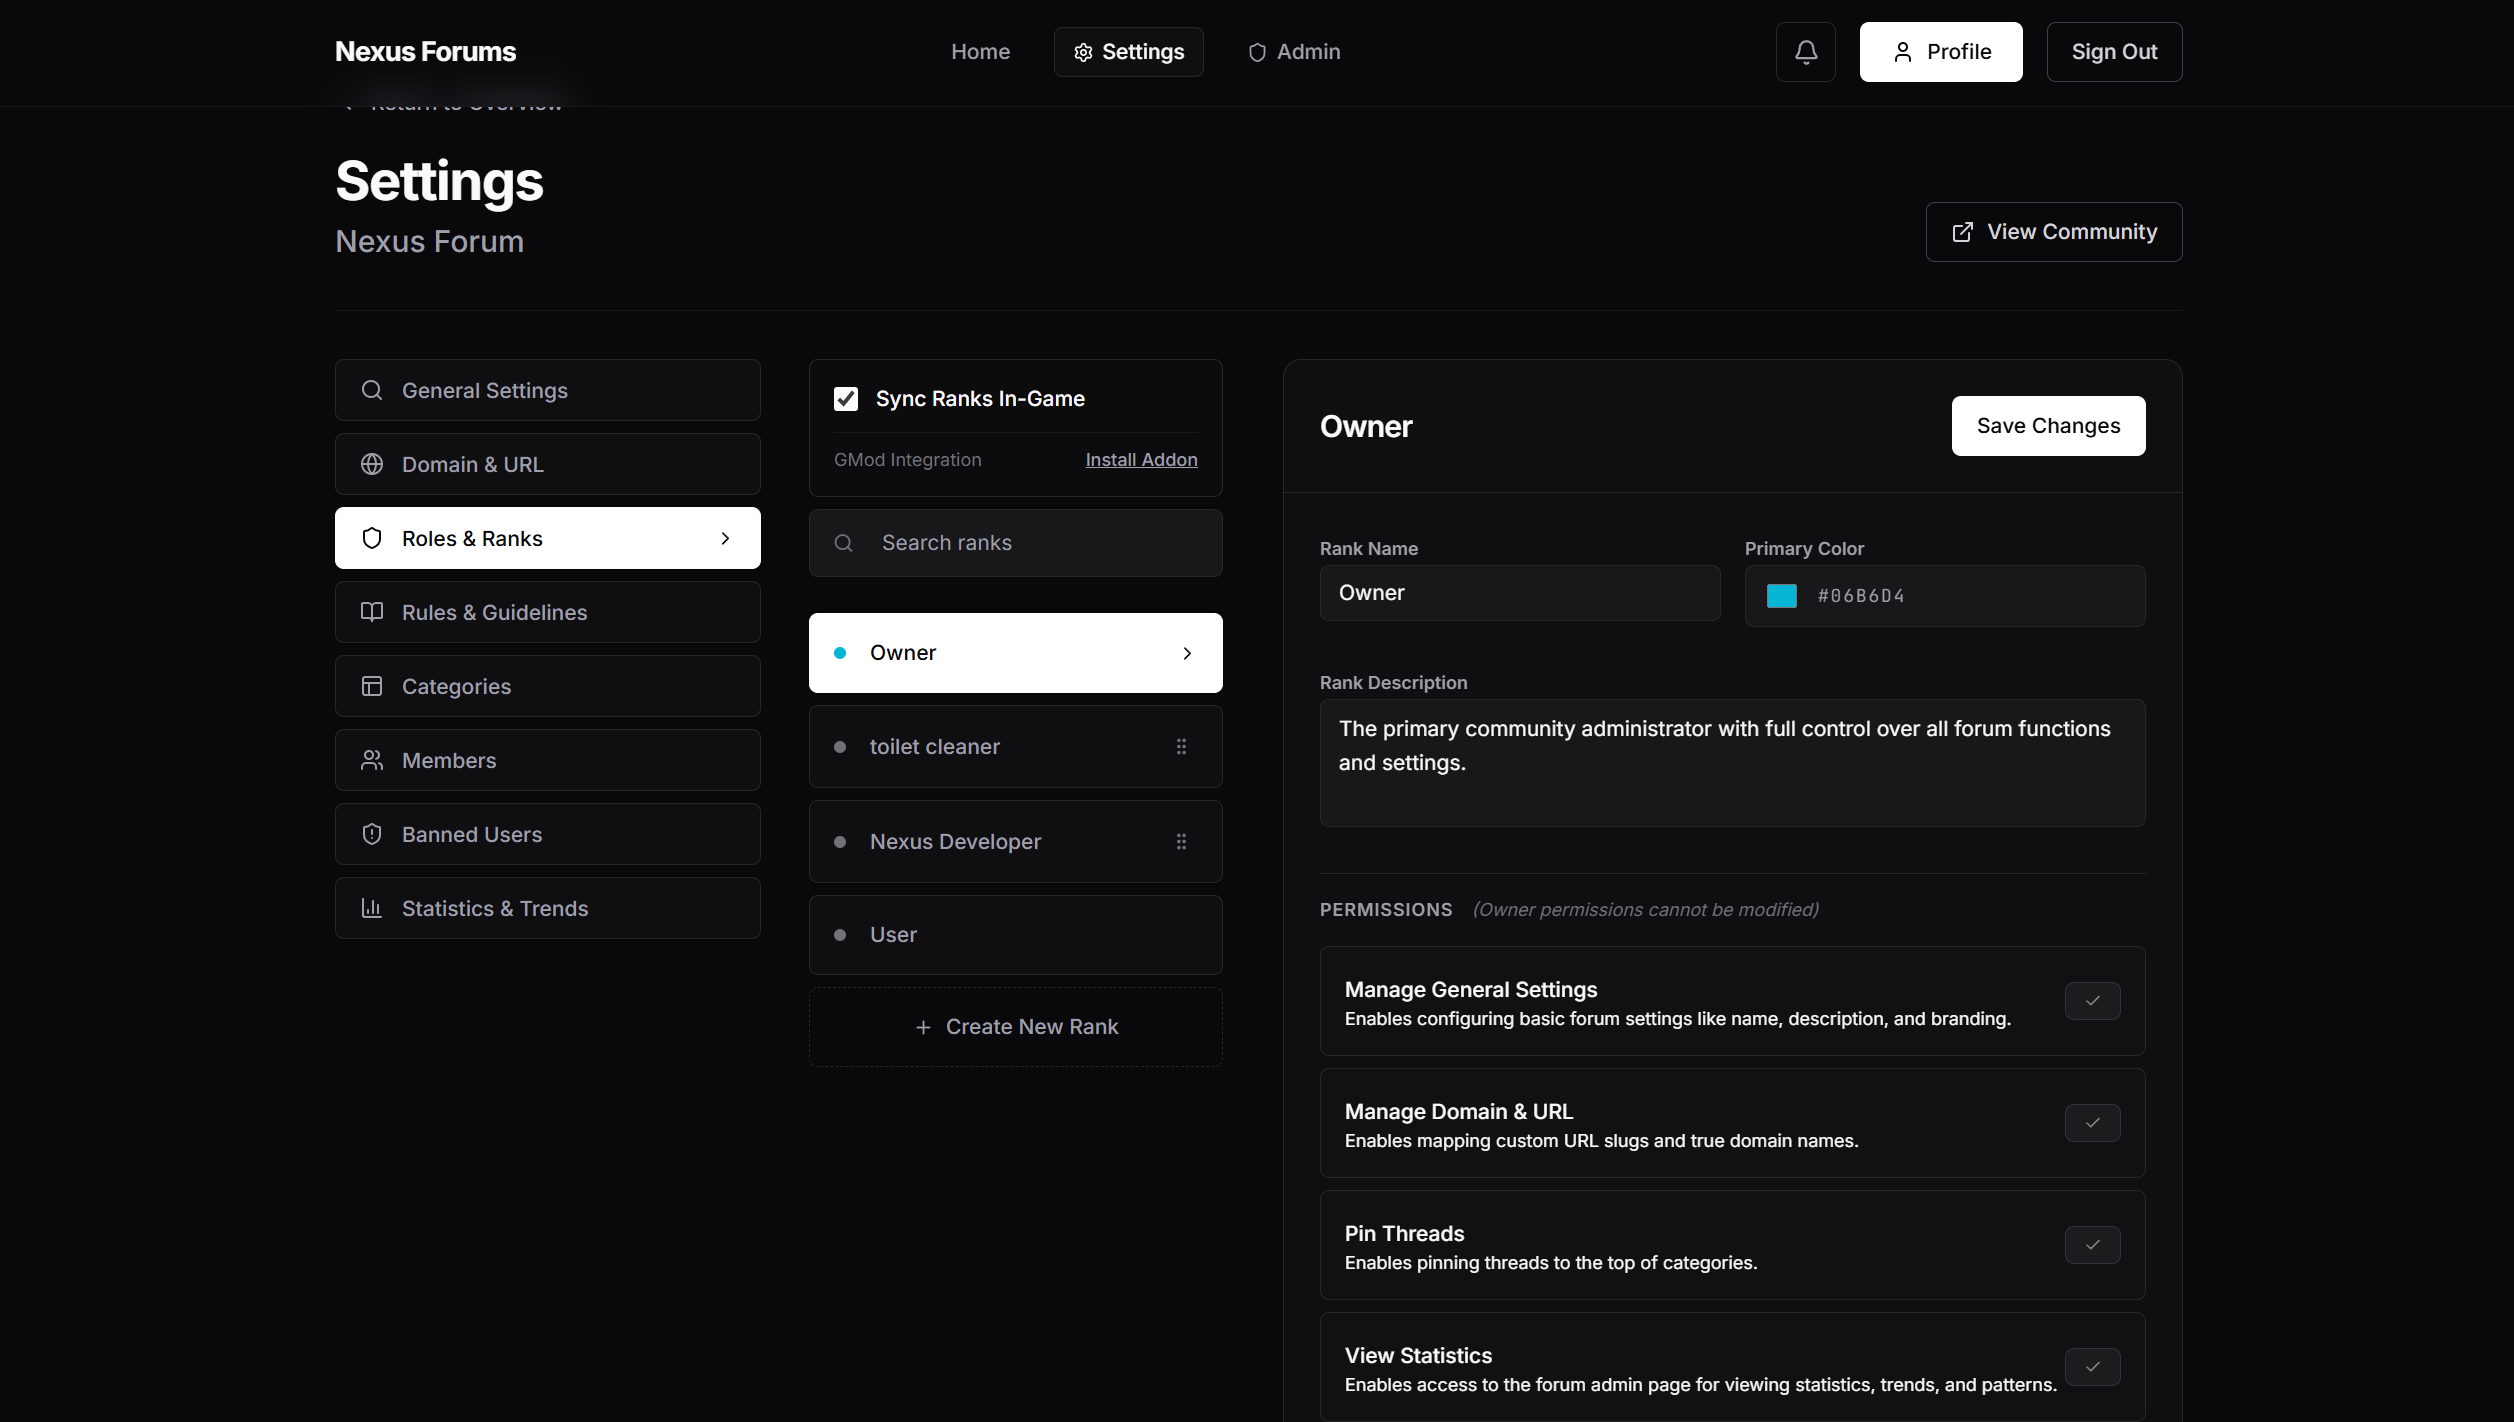Open the Home nav item

point(980,52)
